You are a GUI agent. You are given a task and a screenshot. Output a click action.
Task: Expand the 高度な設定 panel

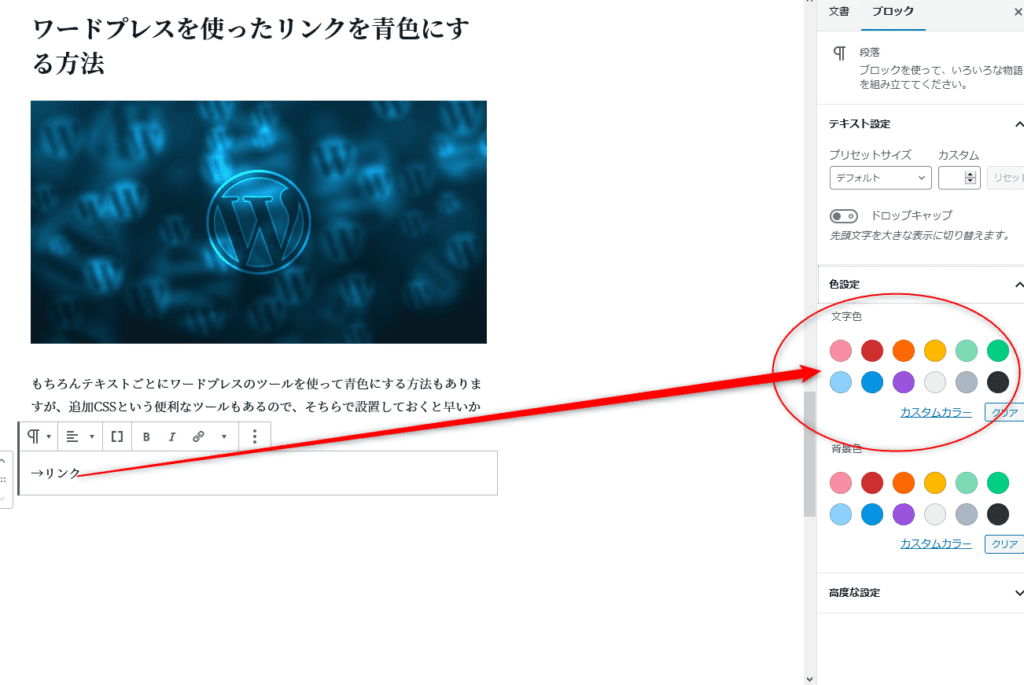click(921, 592)
